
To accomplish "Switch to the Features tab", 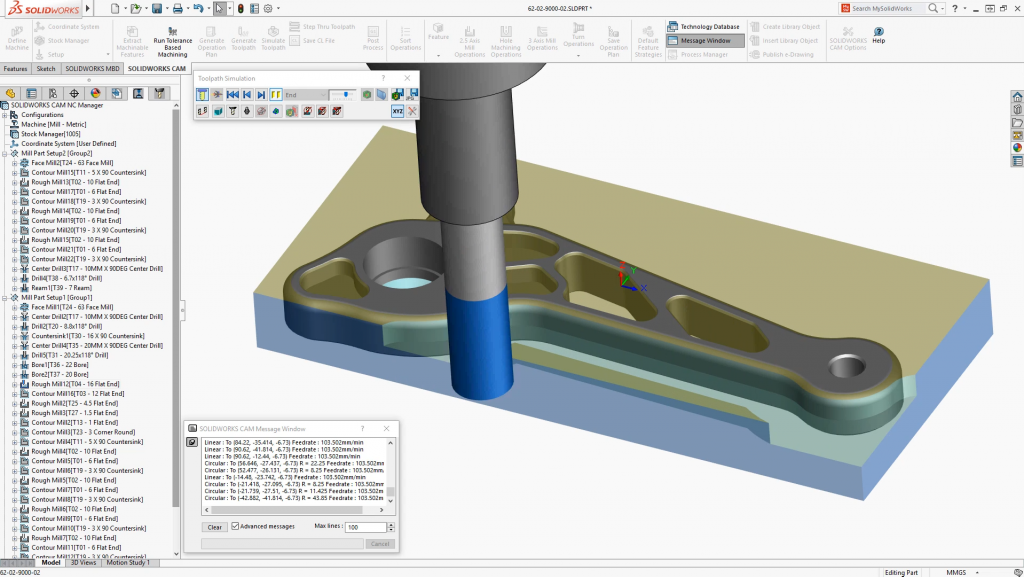I will coord(15,69).
